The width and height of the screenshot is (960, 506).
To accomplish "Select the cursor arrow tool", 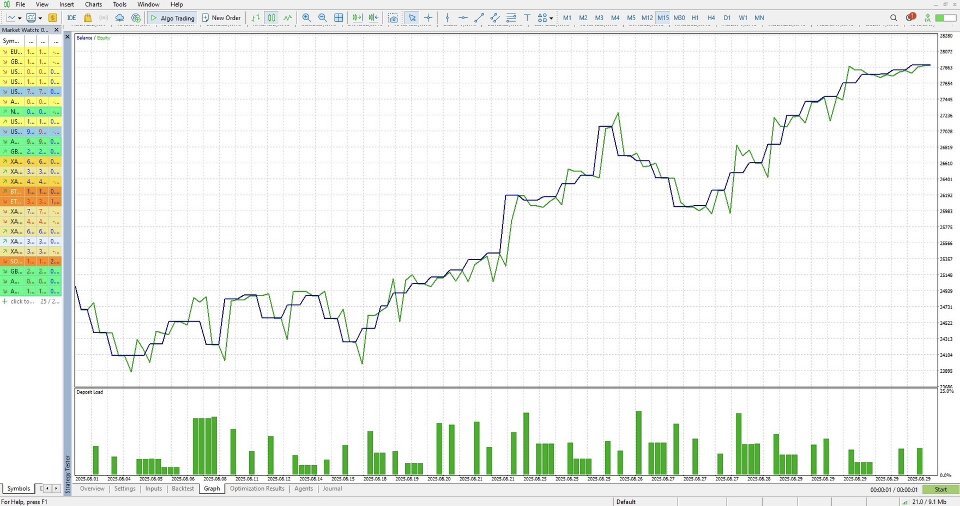I will point(412,18).
